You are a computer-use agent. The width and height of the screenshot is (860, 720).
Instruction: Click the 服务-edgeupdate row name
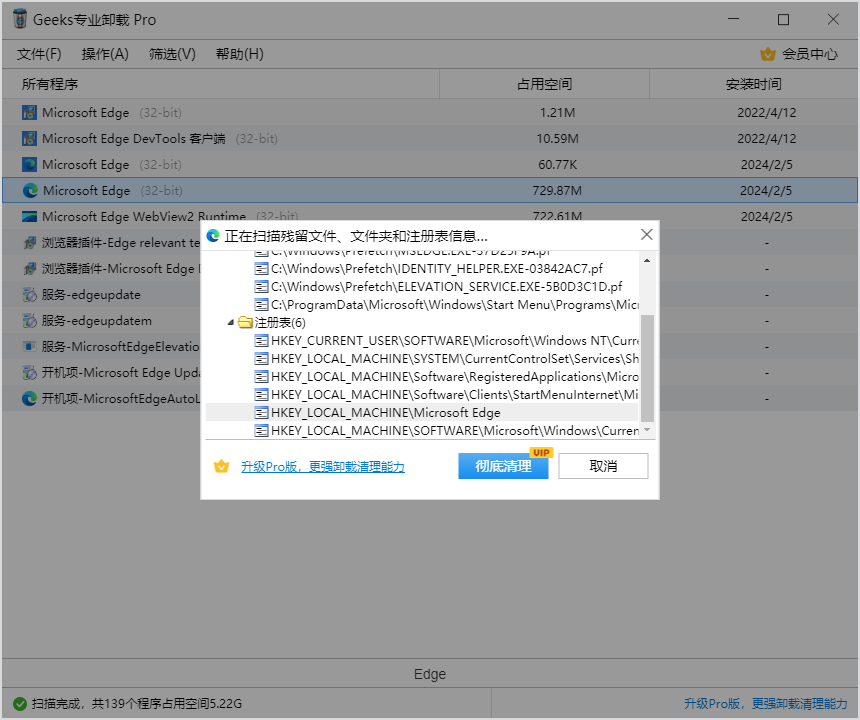click(91, 294)
